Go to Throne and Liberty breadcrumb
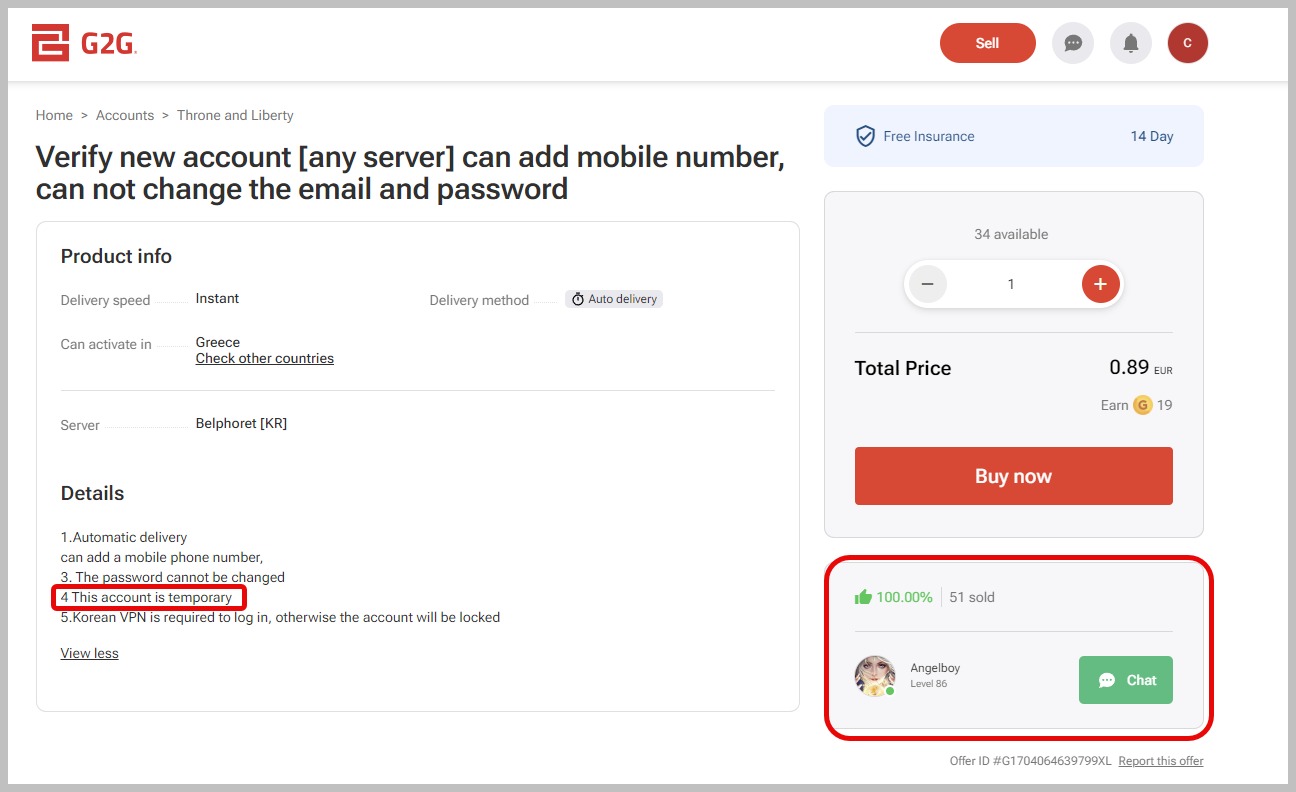The image size is (1296, 792). point(235,115)
